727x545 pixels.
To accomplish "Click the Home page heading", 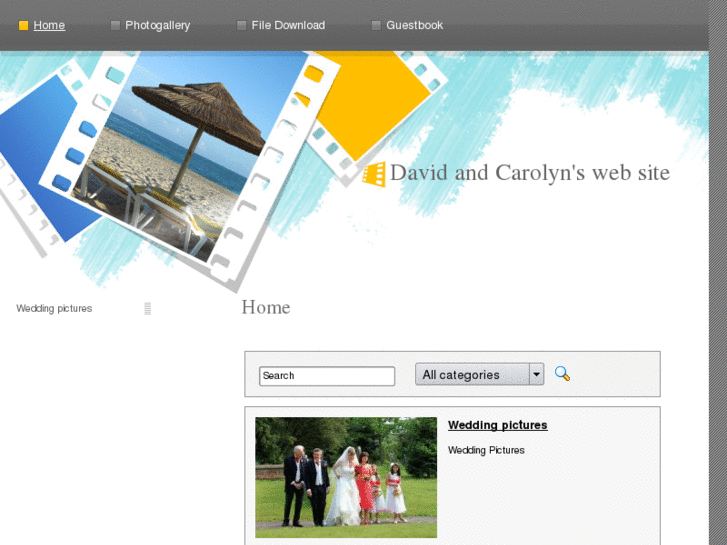I will (x=266, y=307).
